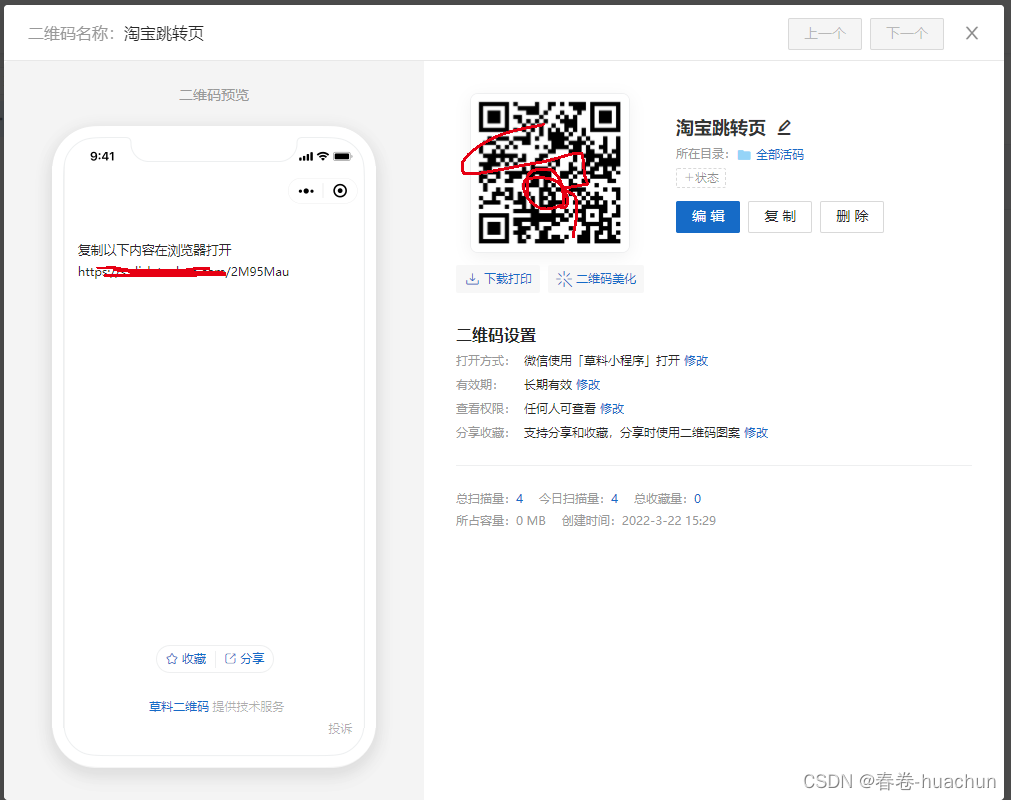Click 修改 next to 长期有效
The height and width of the screenshot is (800, 1011).
(x=588, y=385)
